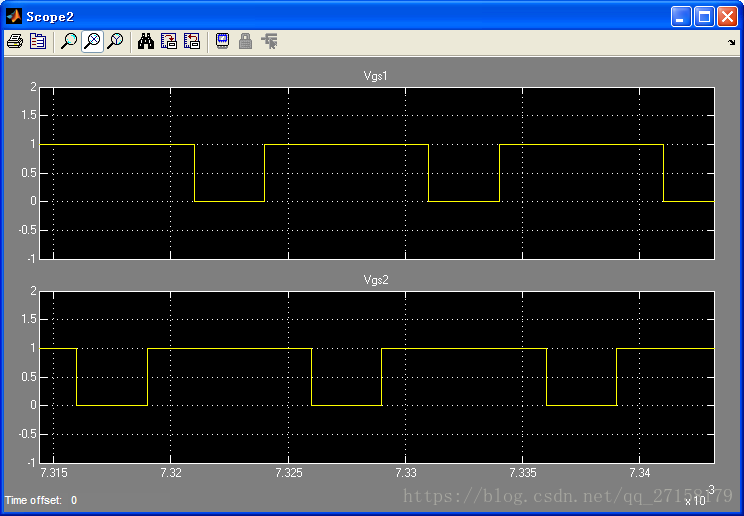Click the lock axes selection icon
This screenshot has width=744, height=516.
click(245, 42)
